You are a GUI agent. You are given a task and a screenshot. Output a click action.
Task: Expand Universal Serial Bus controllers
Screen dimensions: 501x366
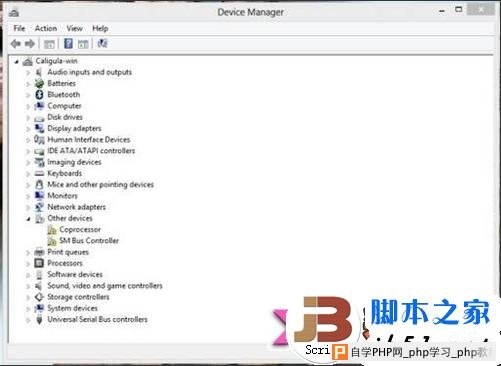point(28,320)
